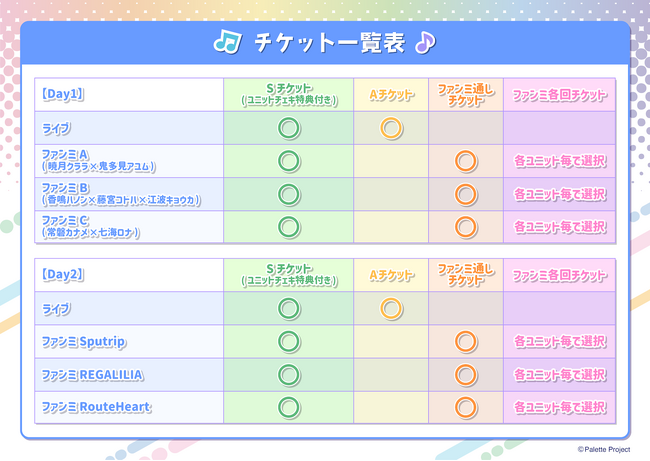Image resolution: width=650 pixels, height=461 pixels.
Task: Click the Day1 ファンミ各回チケット header
Action: tap(560, 95)
